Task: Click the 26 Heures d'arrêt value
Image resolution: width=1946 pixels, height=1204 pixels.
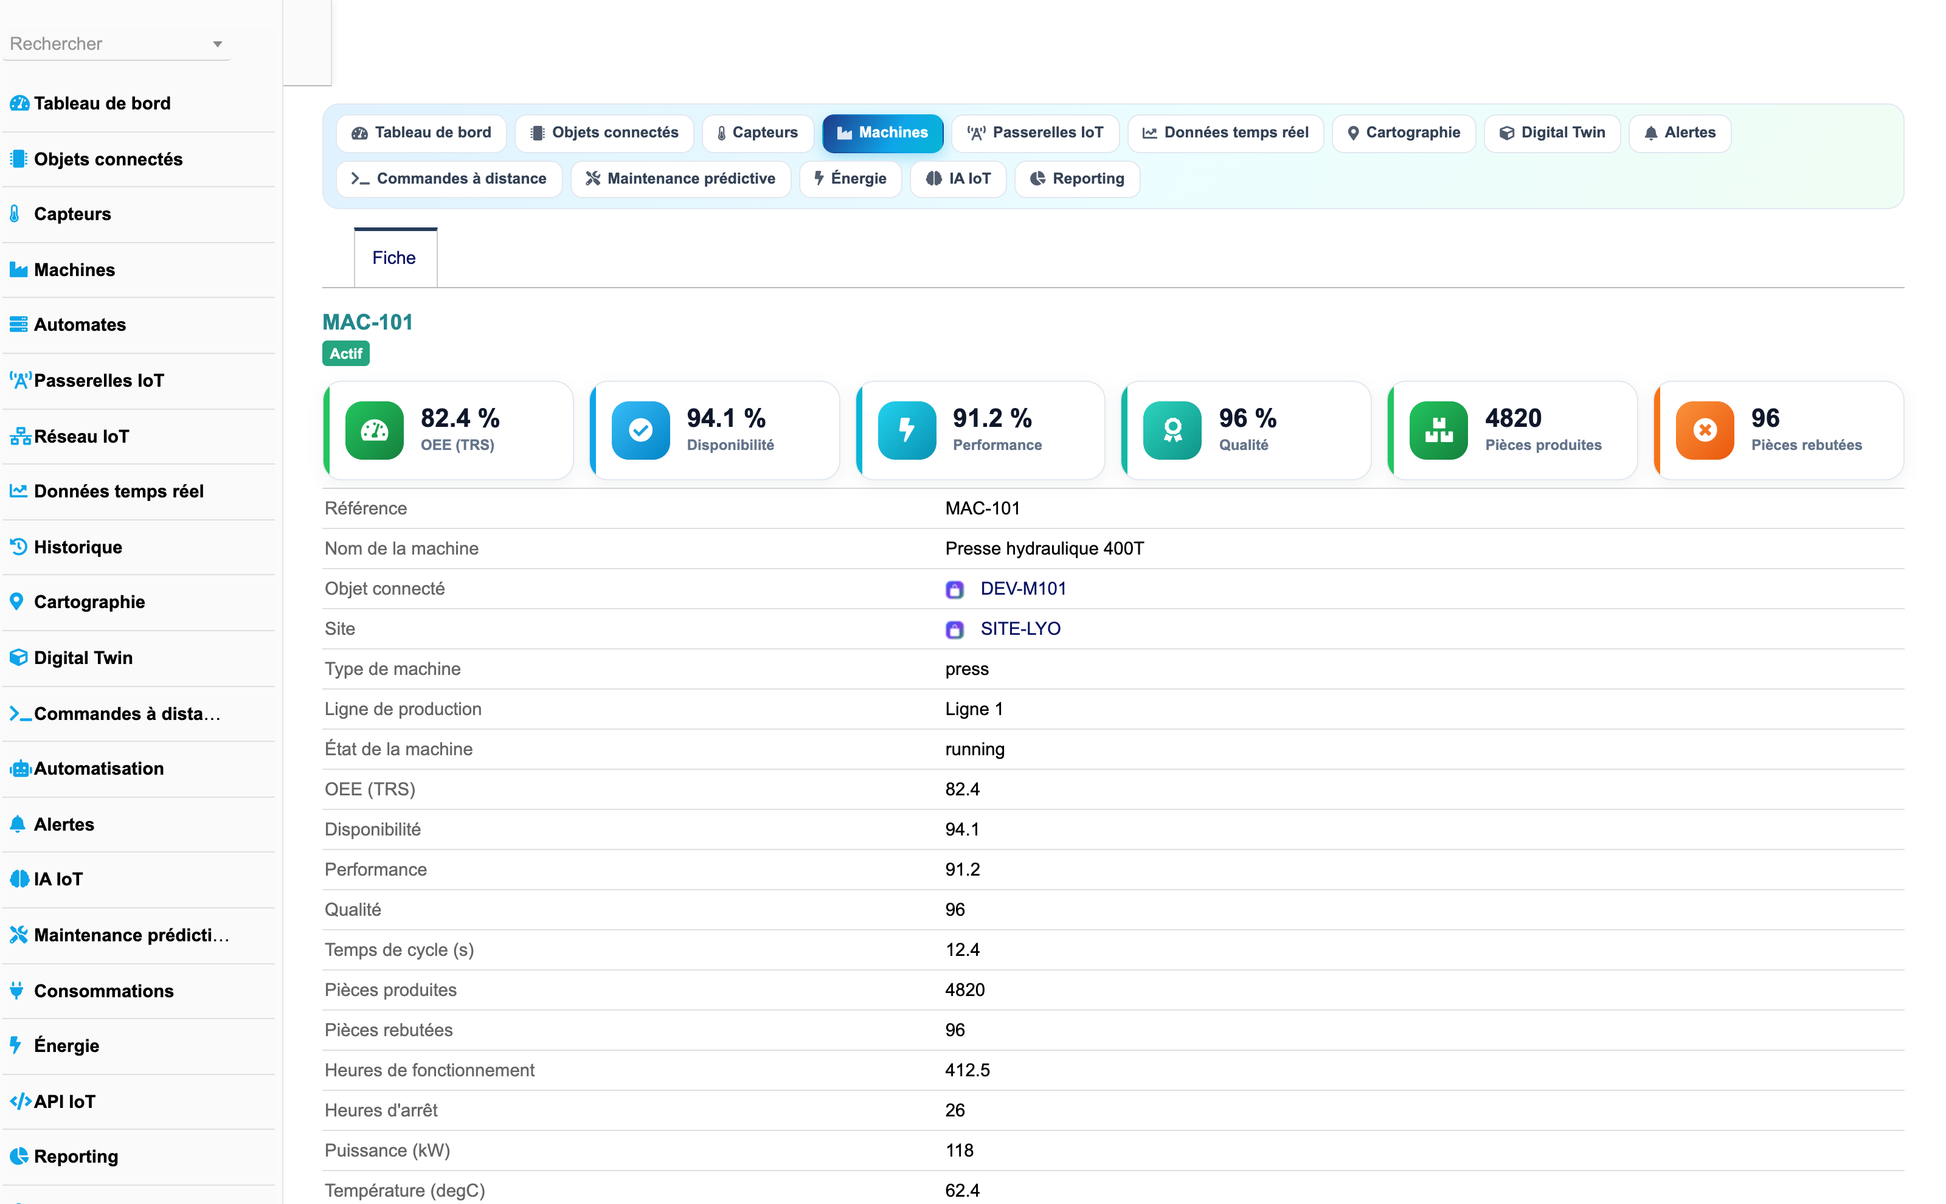Action: tap(955, 1110)
